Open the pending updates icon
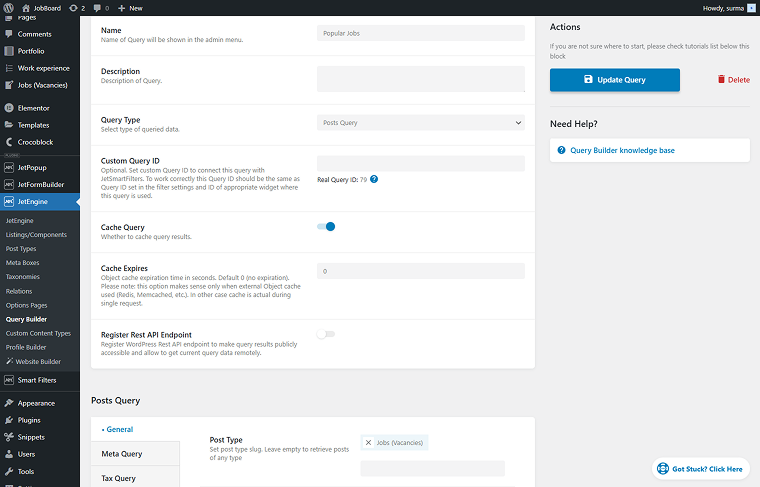The height and width of the screenshot is (487, 760). [73, 8]
